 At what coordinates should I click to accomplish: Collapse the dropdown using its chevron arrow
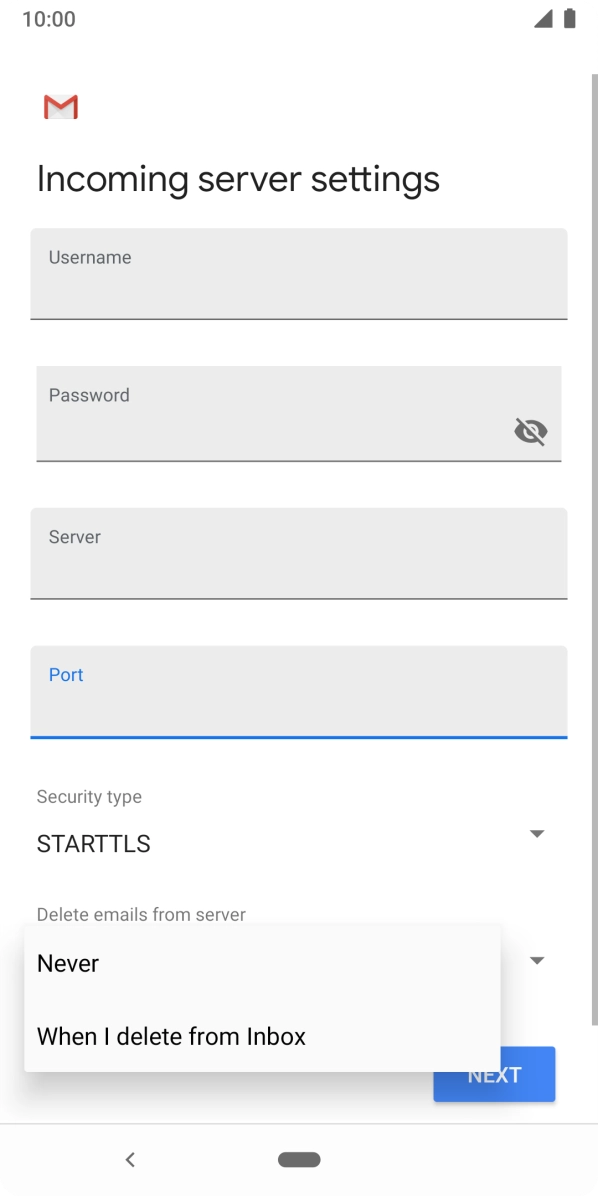537,960
